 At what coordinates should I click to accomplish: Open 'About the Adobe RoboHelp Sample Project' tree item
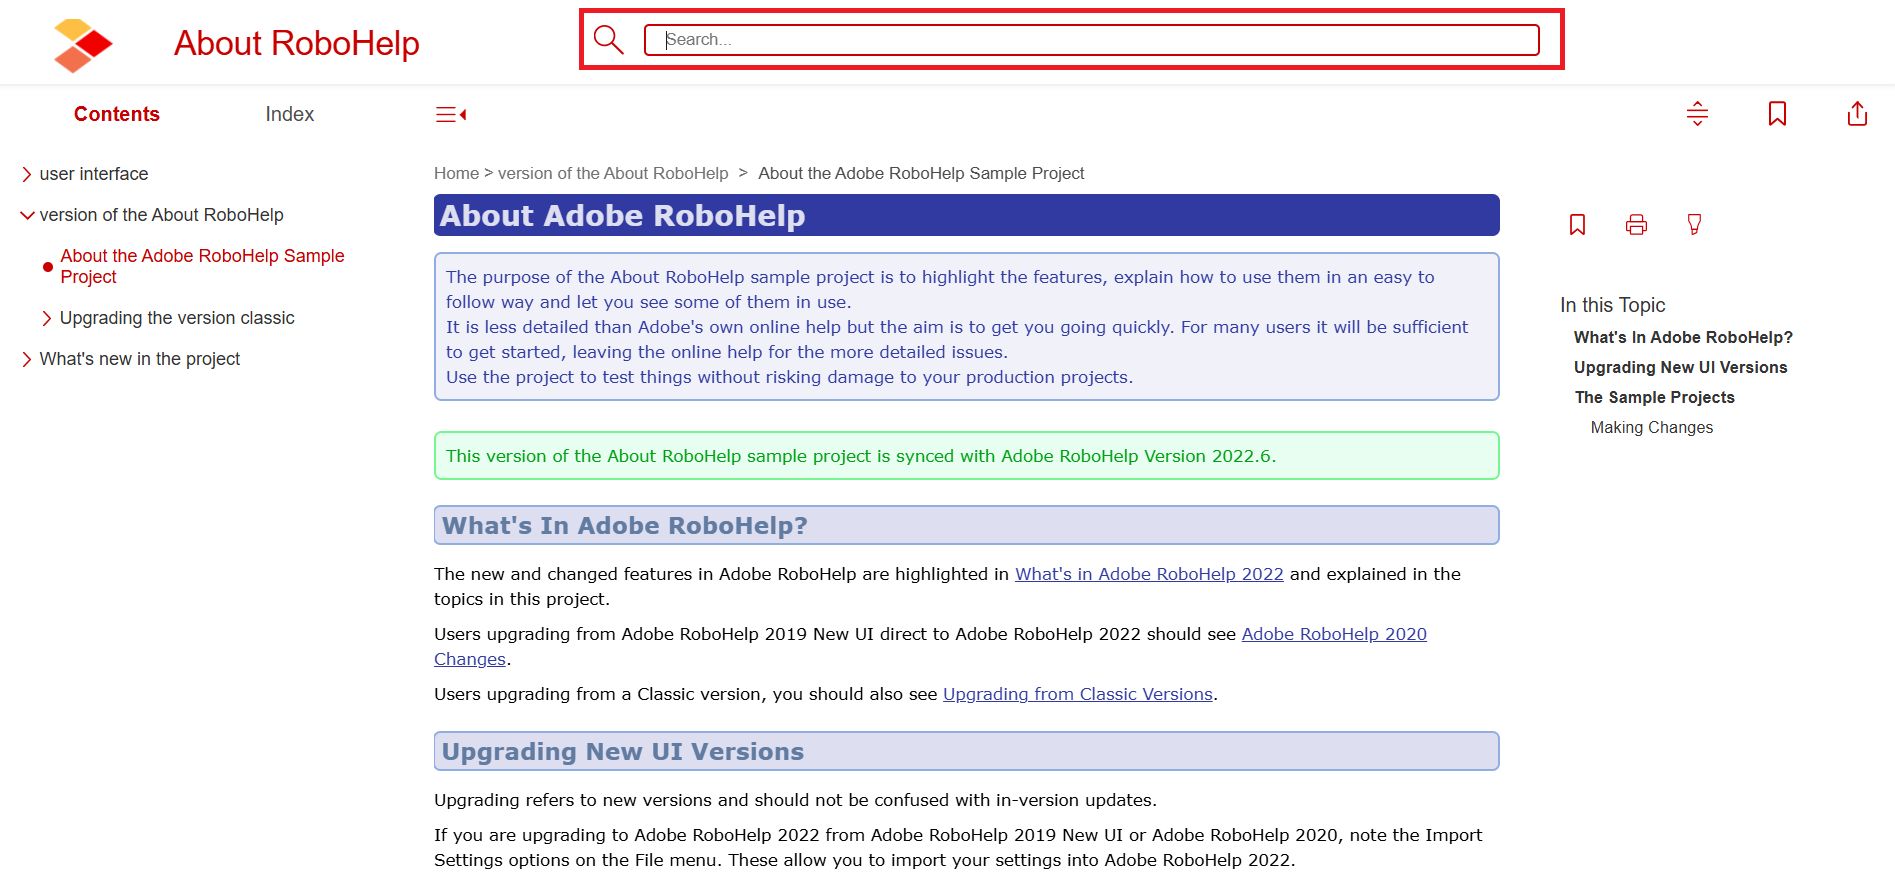(x=202, y=266)
